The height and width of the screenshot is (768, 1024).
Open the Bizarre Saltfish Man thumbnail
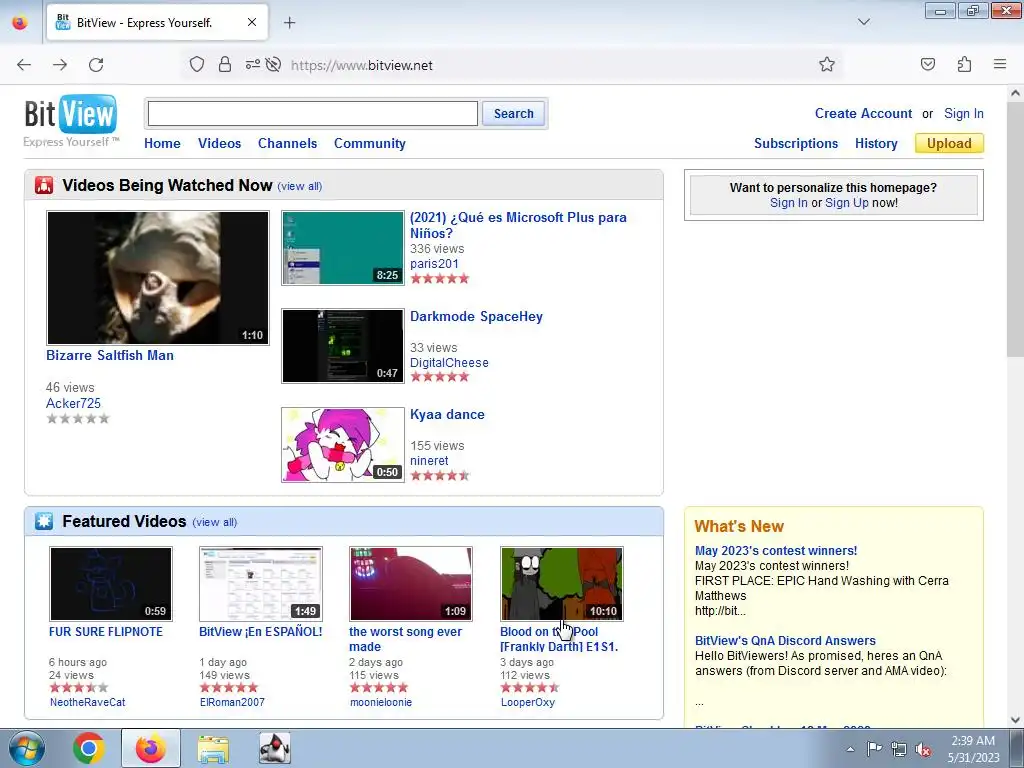(x=157, y=278)
